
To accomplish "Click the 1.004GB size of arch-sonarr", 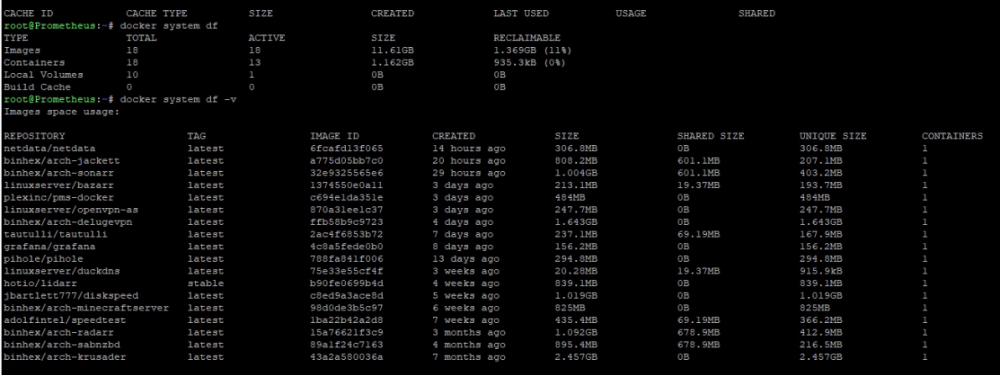I will [x=576, y=173].
